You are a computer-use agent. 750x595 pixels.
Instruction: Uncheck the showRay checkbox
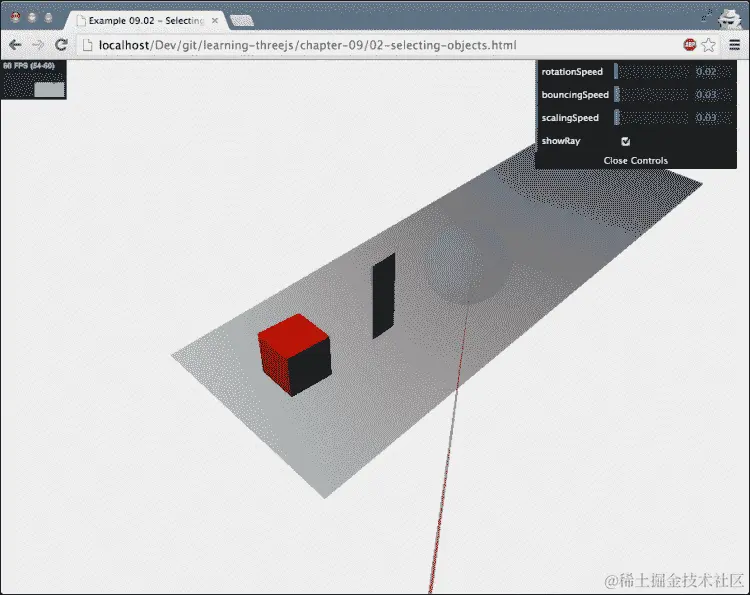pos(625,141)
